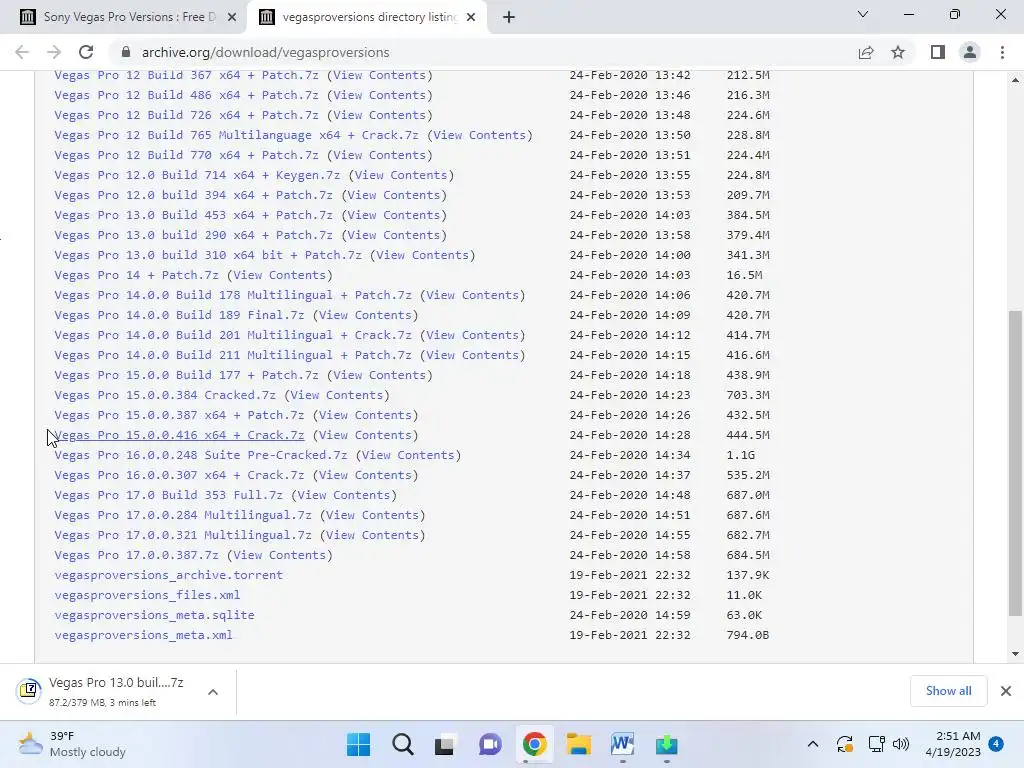Screen dimensions: 1024x768
Task: Click the scrollbar up arrow
Action: [1015, 80]
